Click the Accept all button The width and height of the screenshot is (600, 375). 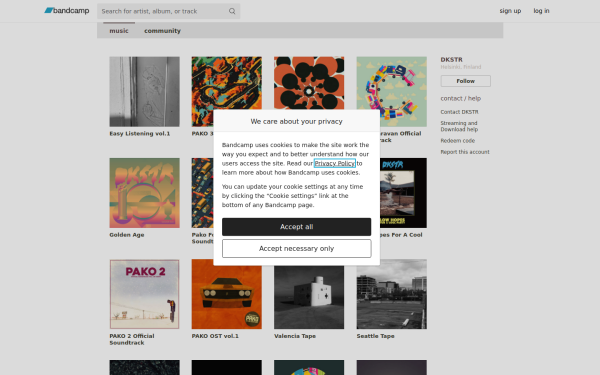coord(297,227)
